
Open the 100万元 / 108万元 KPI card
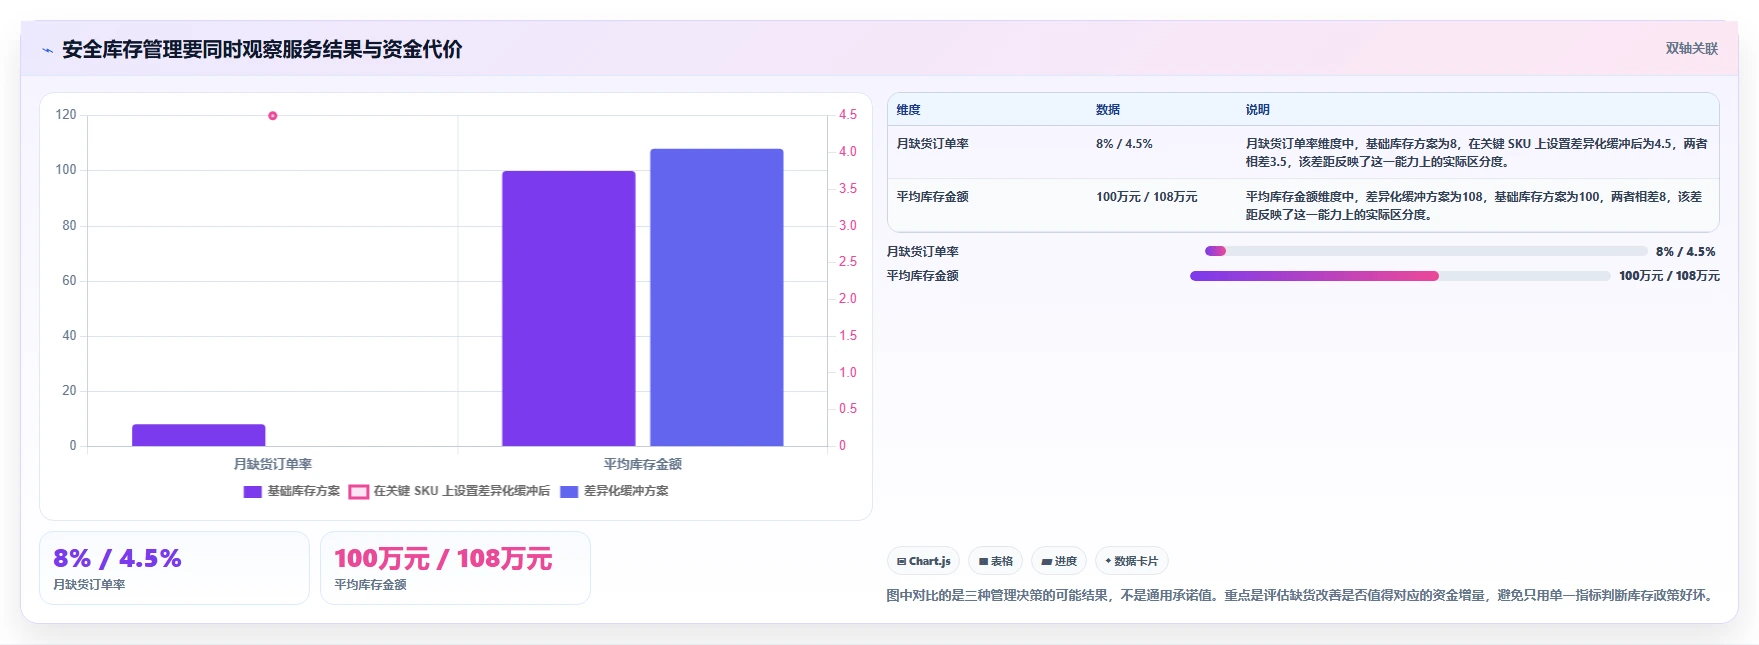click(455, 568)
